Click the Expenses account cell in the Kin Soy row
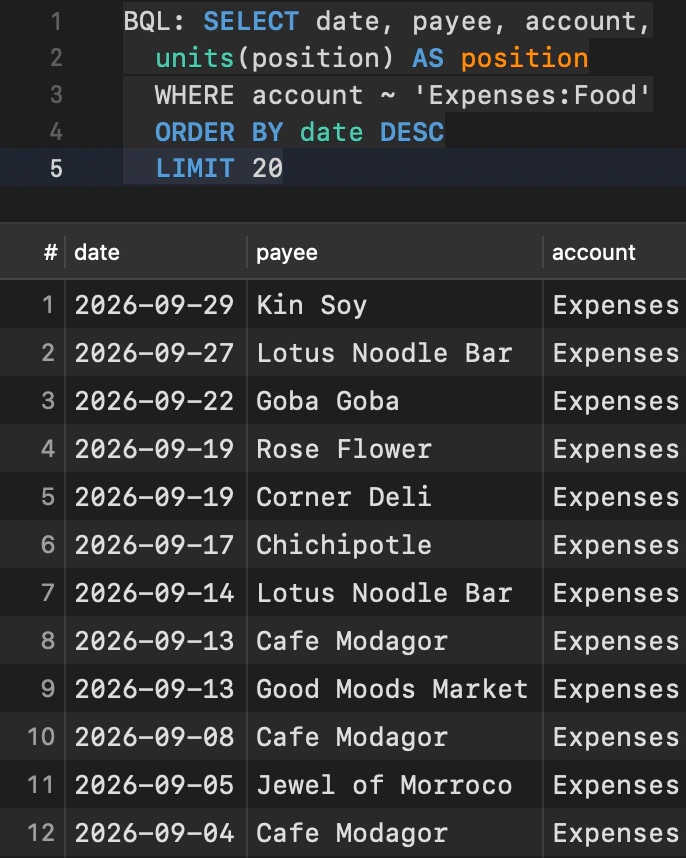The height and width of the screenshot is (858, 686). 616,305
